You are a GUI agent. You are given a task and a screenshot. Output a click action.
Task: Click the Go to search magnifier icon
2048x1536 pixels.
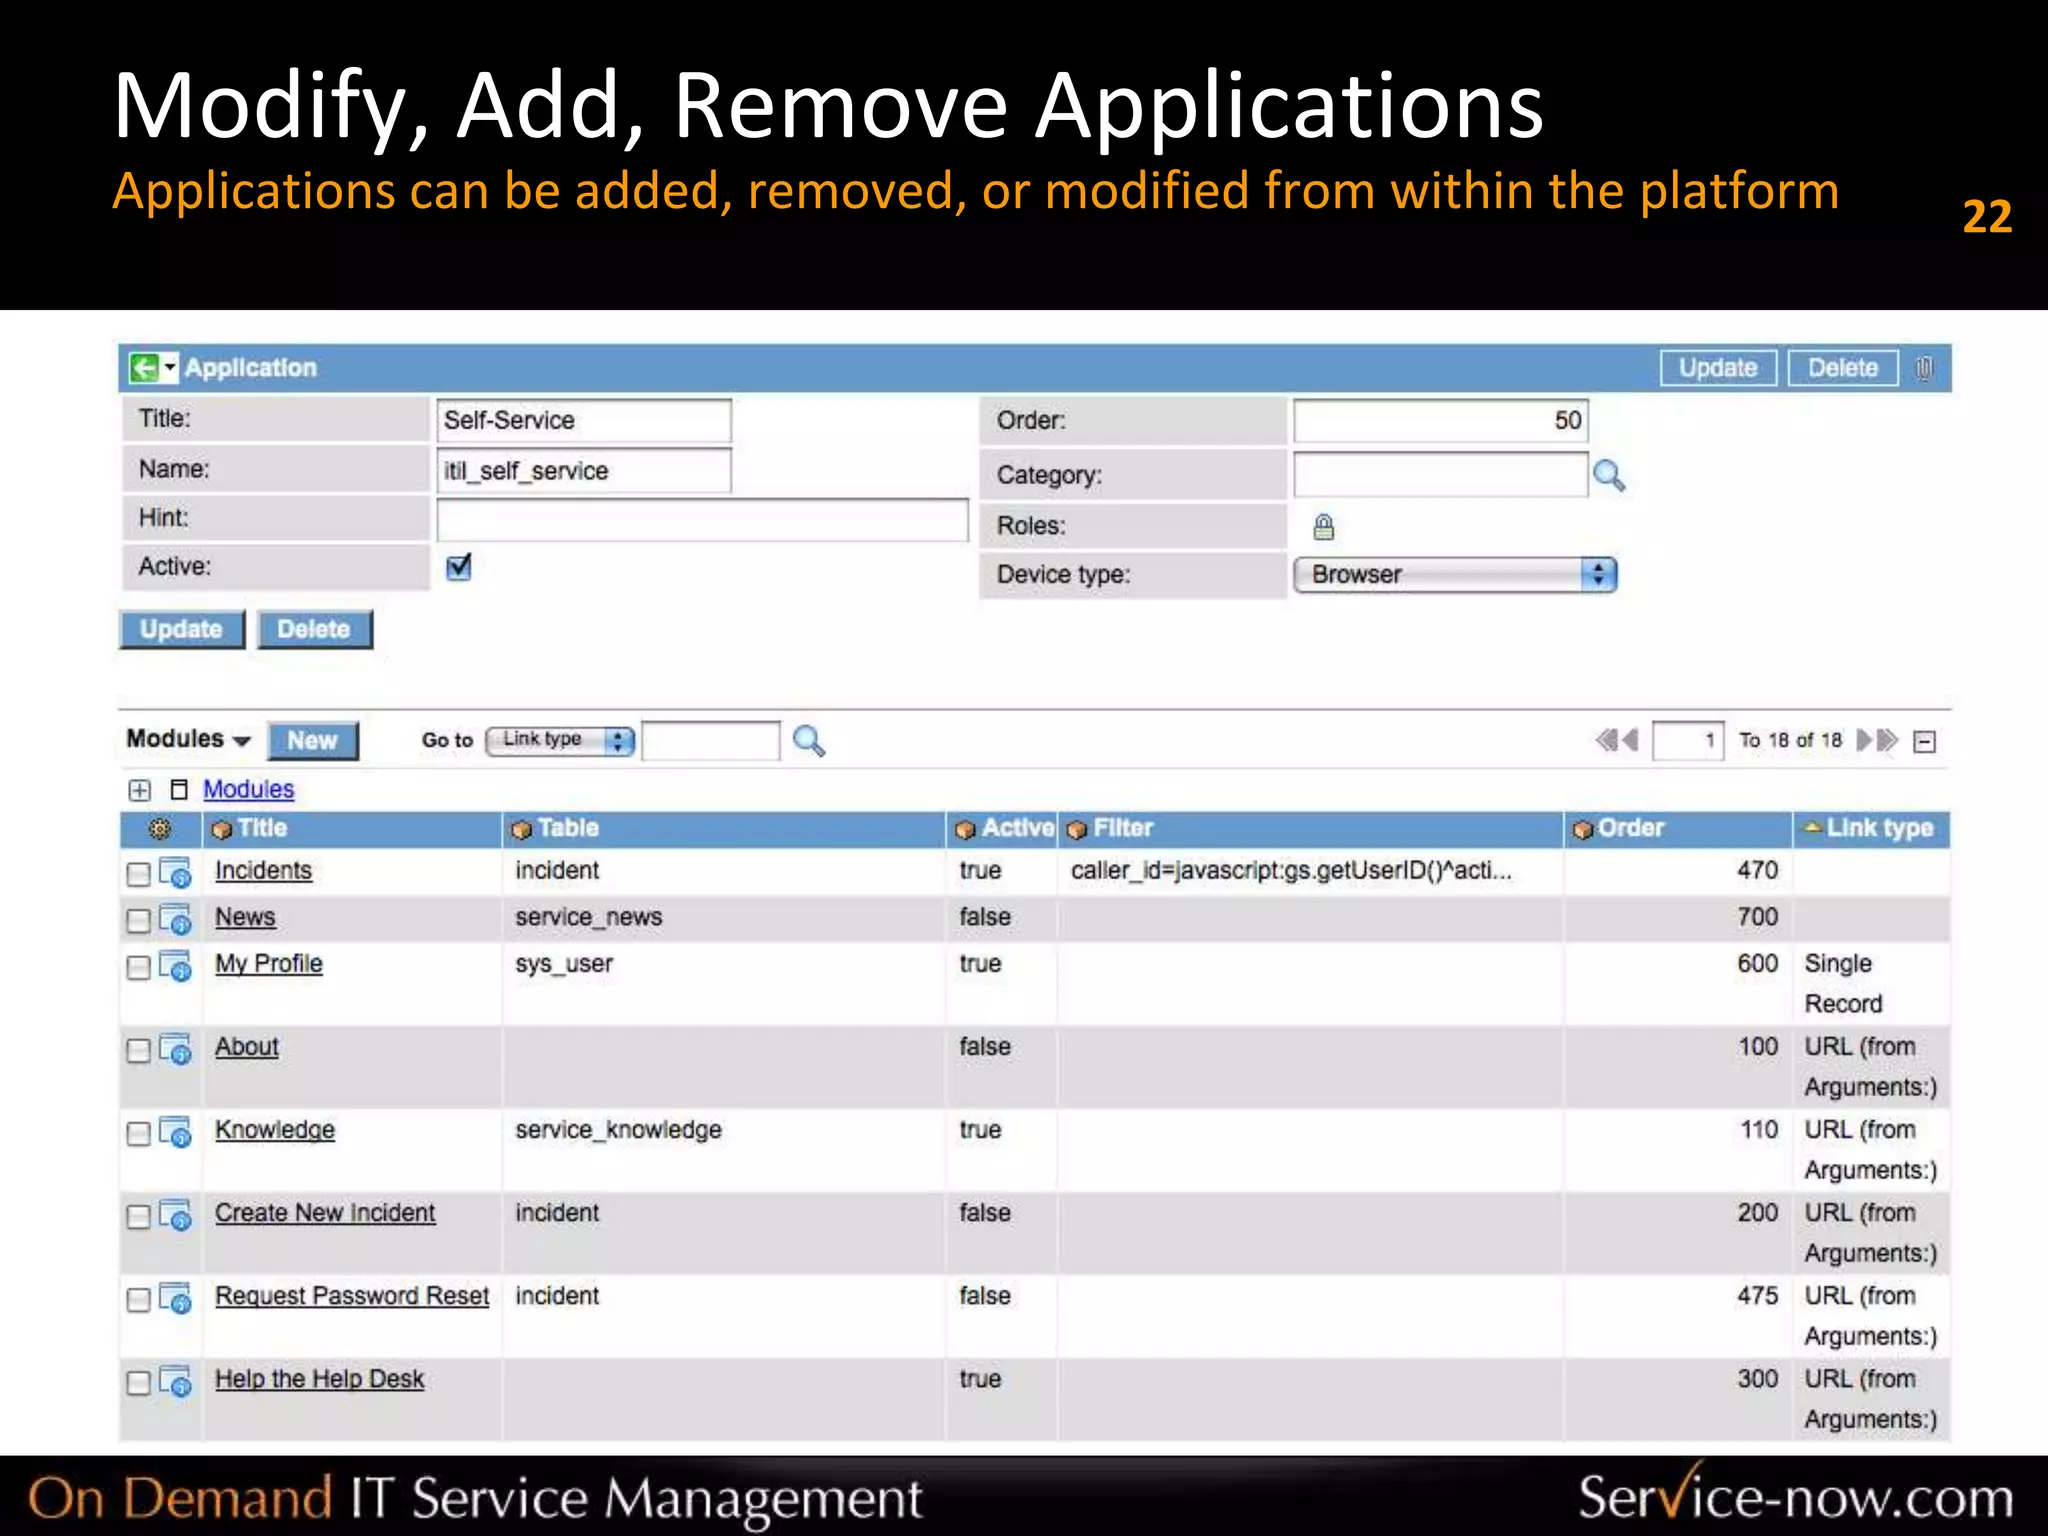point(808,741)
